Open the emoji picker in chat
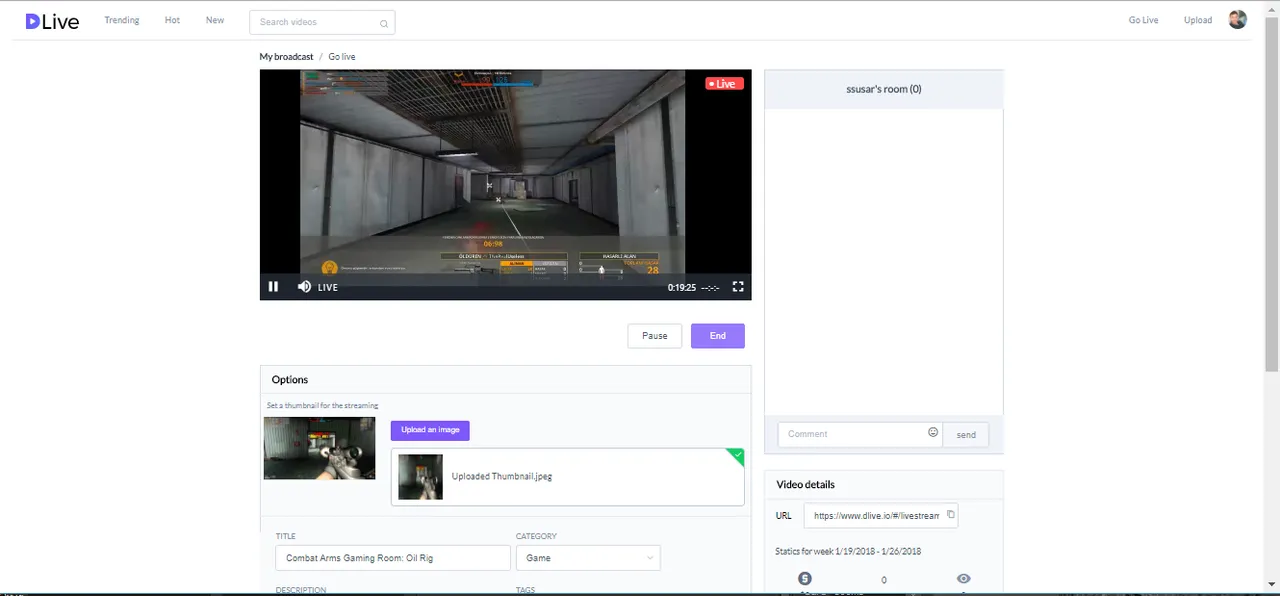Screen dimensions: 1280x596 pos(933,433)
